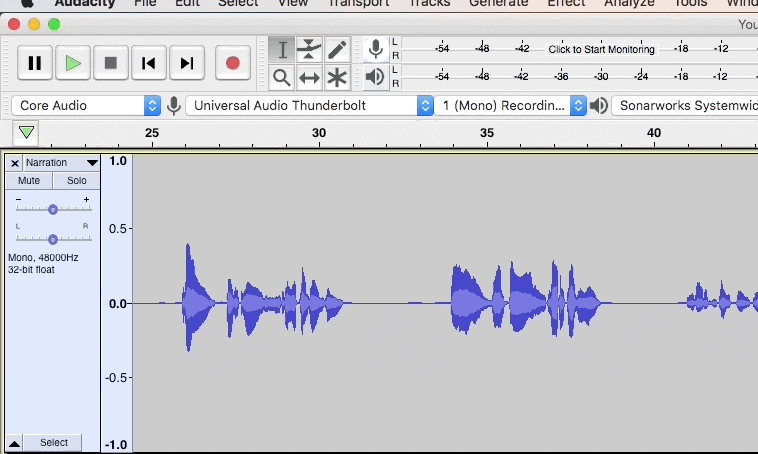Viewport: 758px width, 454px height.
Task: Choose the Zoom magnifier tool
Action: (x=282, y=77)
